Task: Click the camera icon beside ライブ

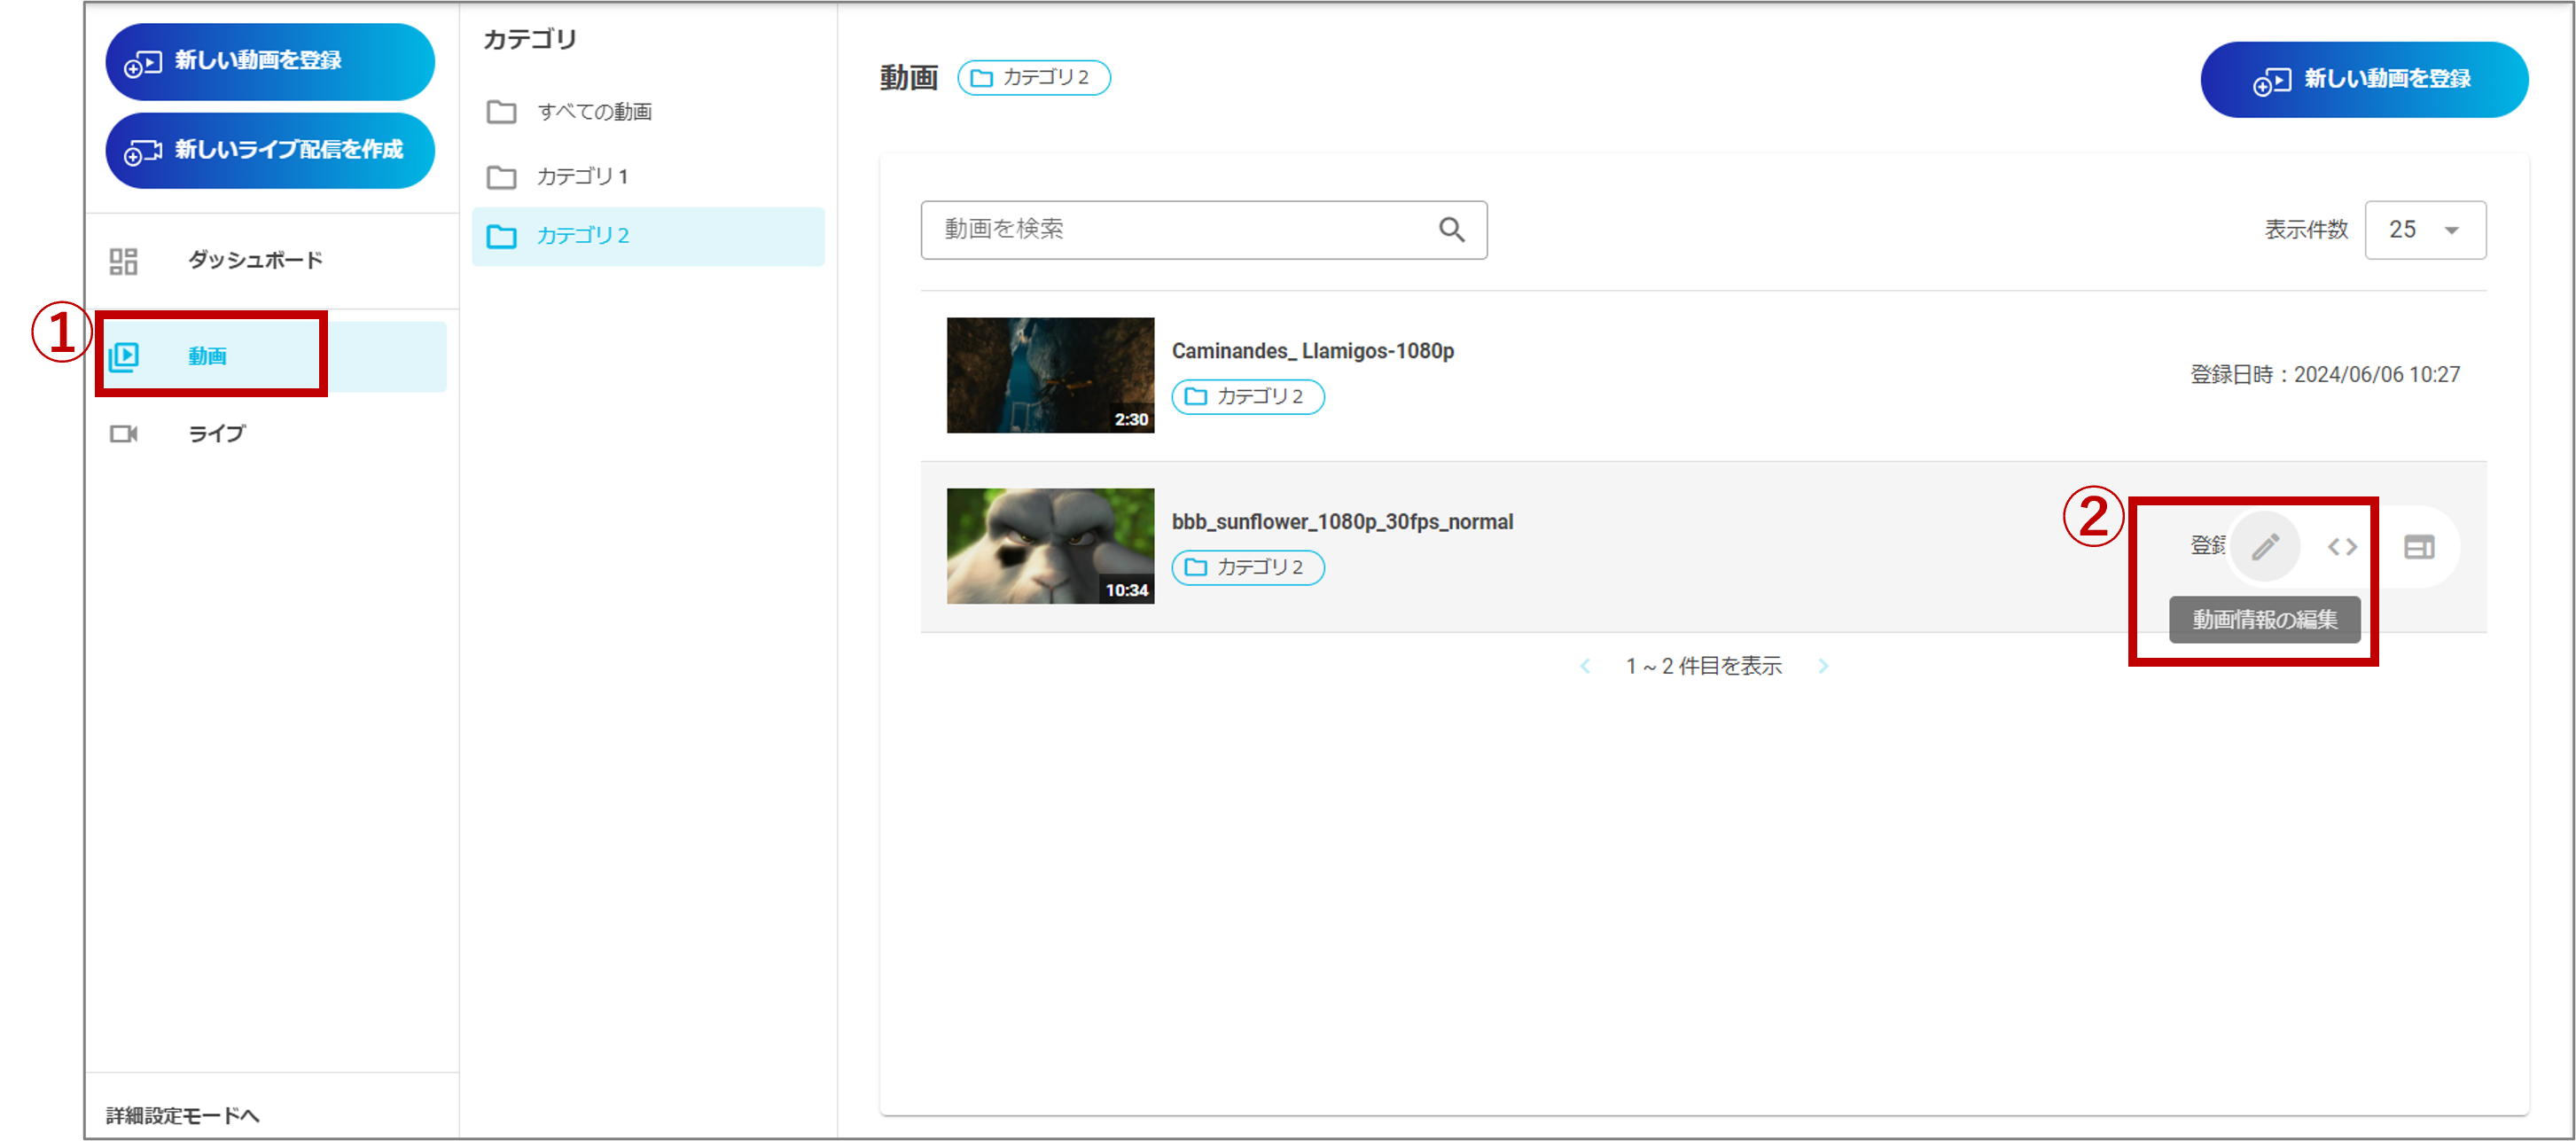Action: point(123,434)
